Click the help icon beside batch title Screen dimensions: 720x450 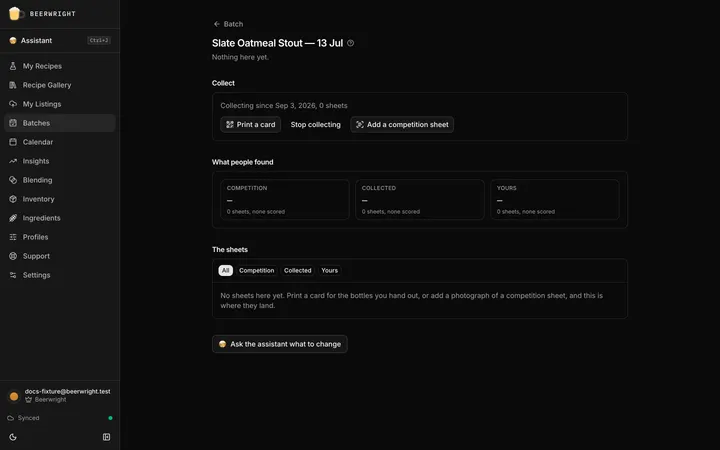(x=351, y=43)
